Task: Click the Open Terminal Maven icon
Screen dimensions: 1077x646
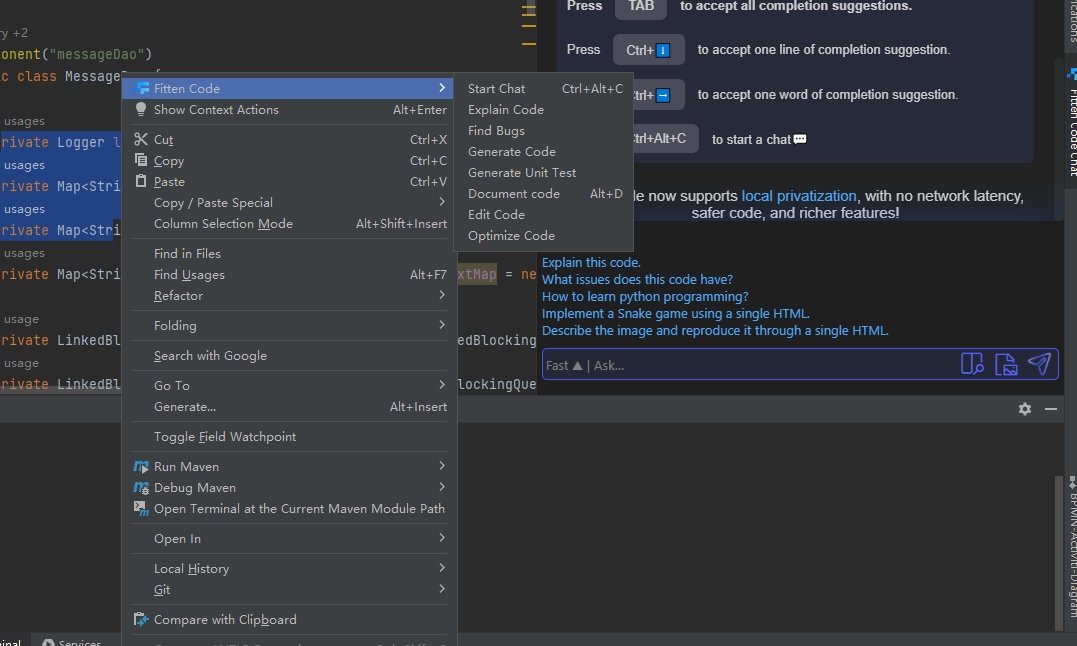Action: 141,509
